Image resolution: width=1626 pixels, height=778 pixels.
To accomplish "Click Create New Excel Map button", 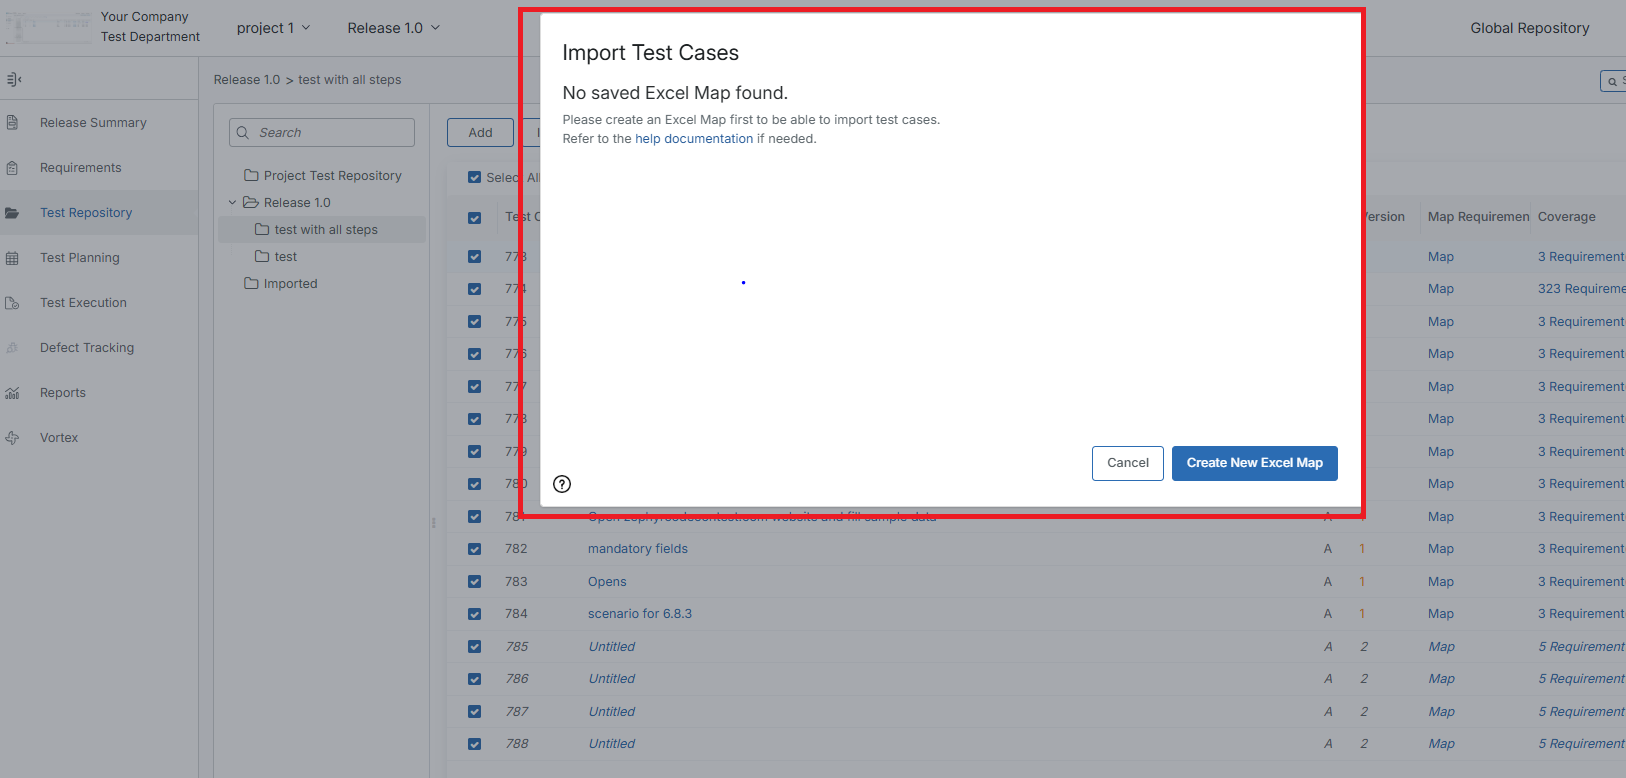I will coord(1254,463).
